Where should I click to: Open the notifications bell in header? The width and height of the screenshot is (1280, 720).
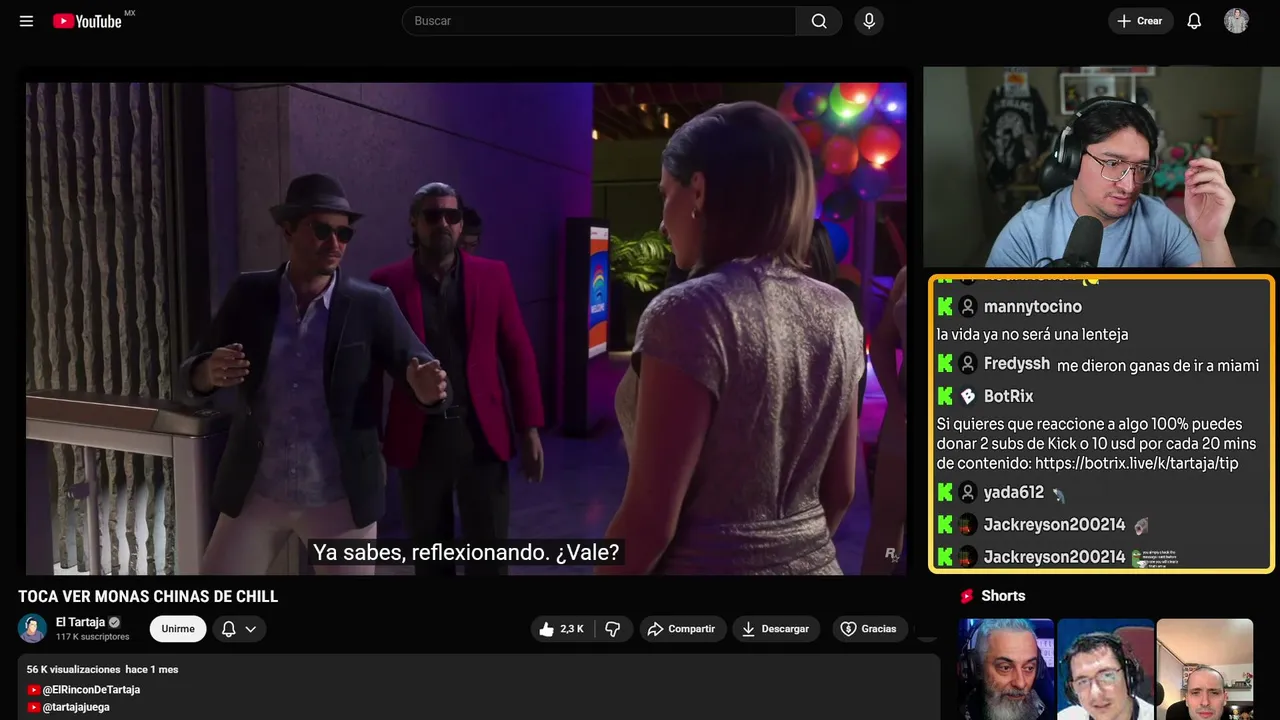pyautogui.click(x=1194, y=21)
